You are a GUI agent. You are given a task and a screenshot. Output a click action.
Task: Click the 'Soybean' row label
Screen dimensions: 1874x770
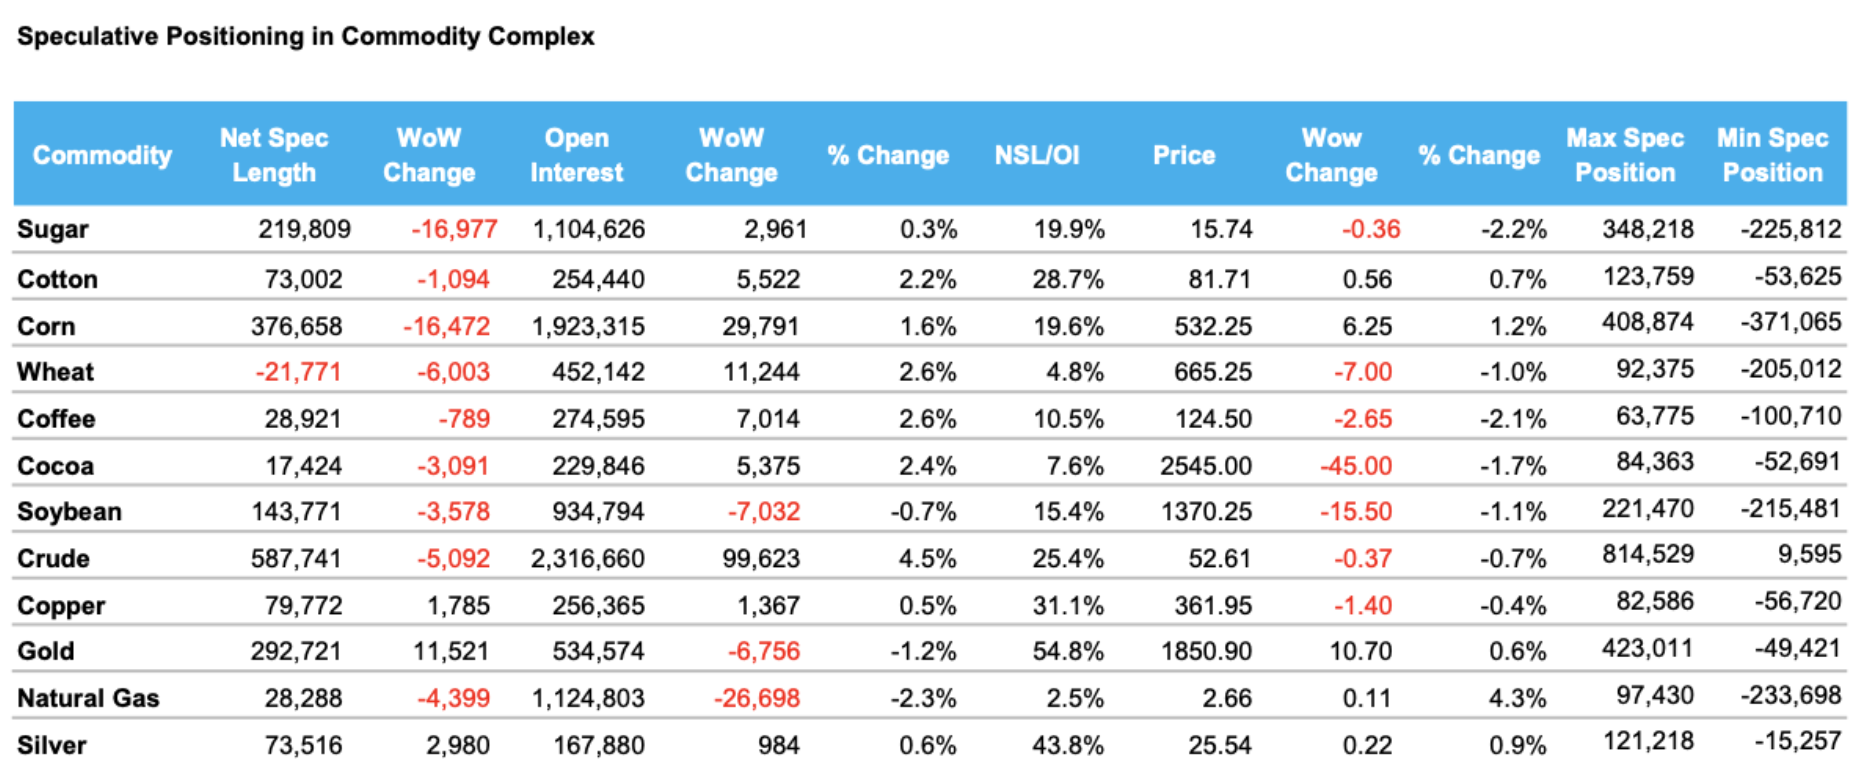(70, 512)
